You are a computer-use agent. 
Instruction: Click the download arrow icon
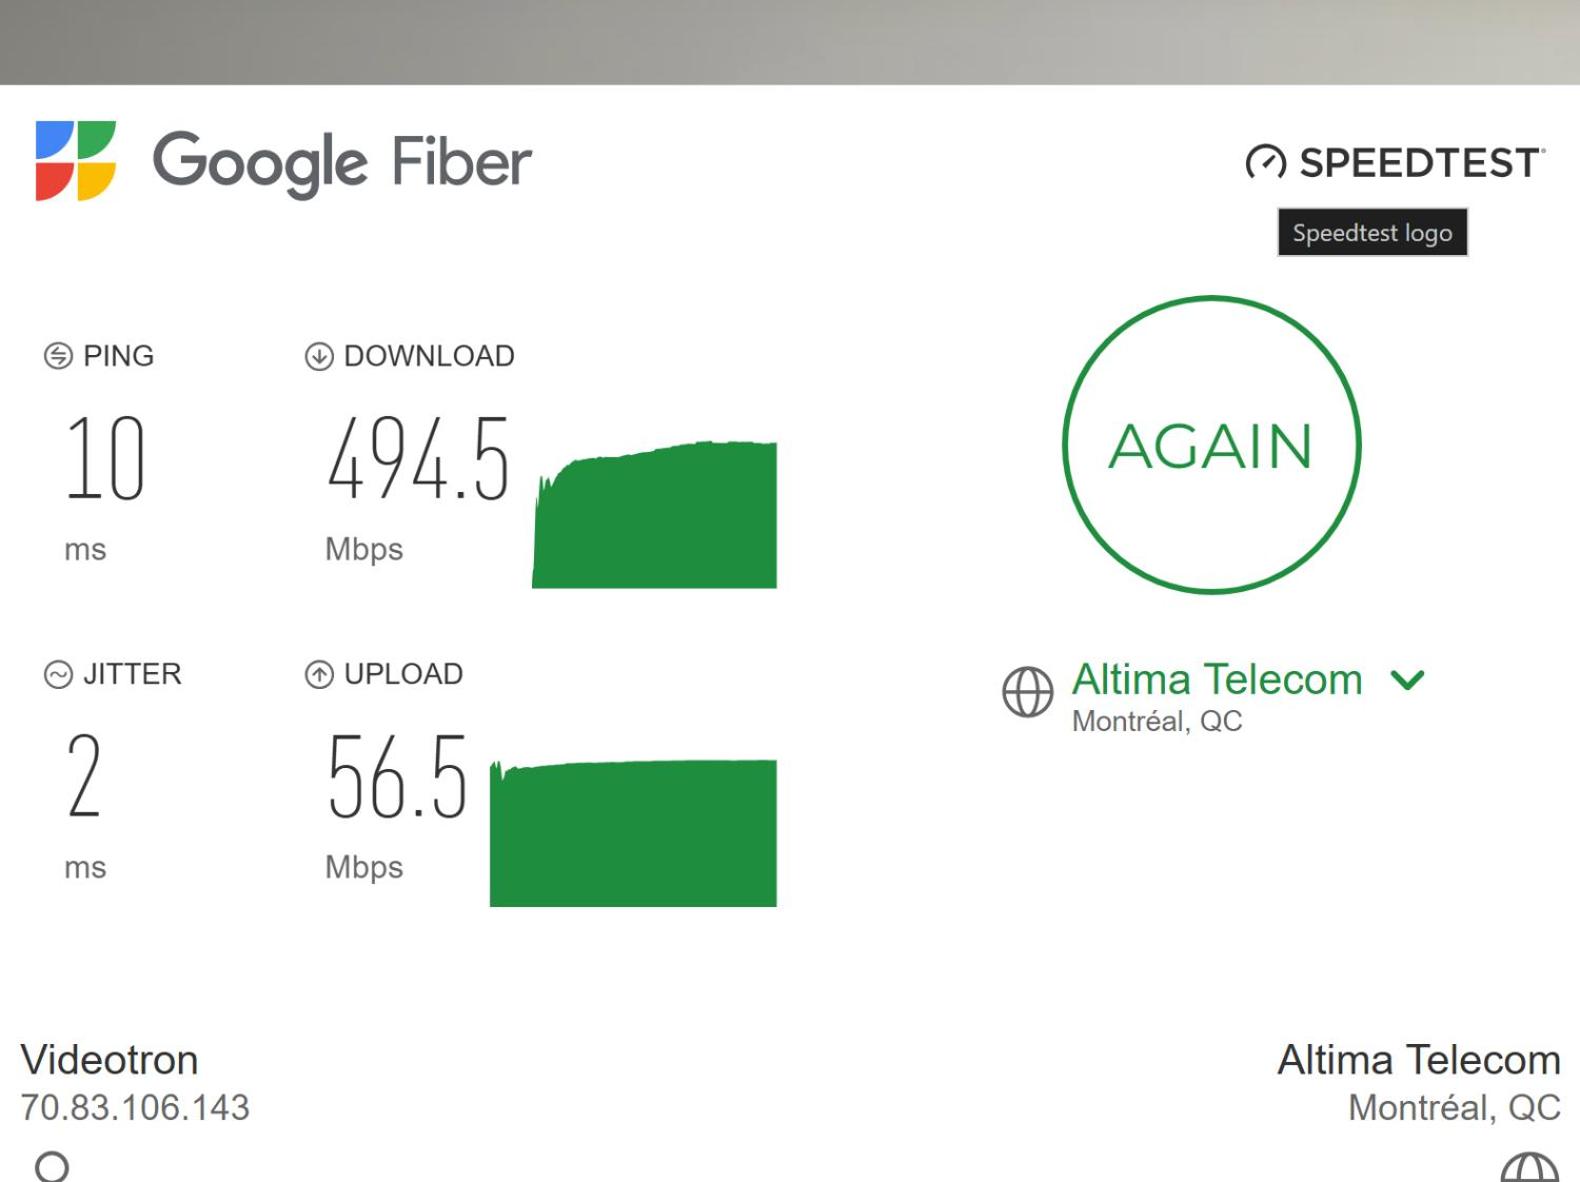(319, 356)
